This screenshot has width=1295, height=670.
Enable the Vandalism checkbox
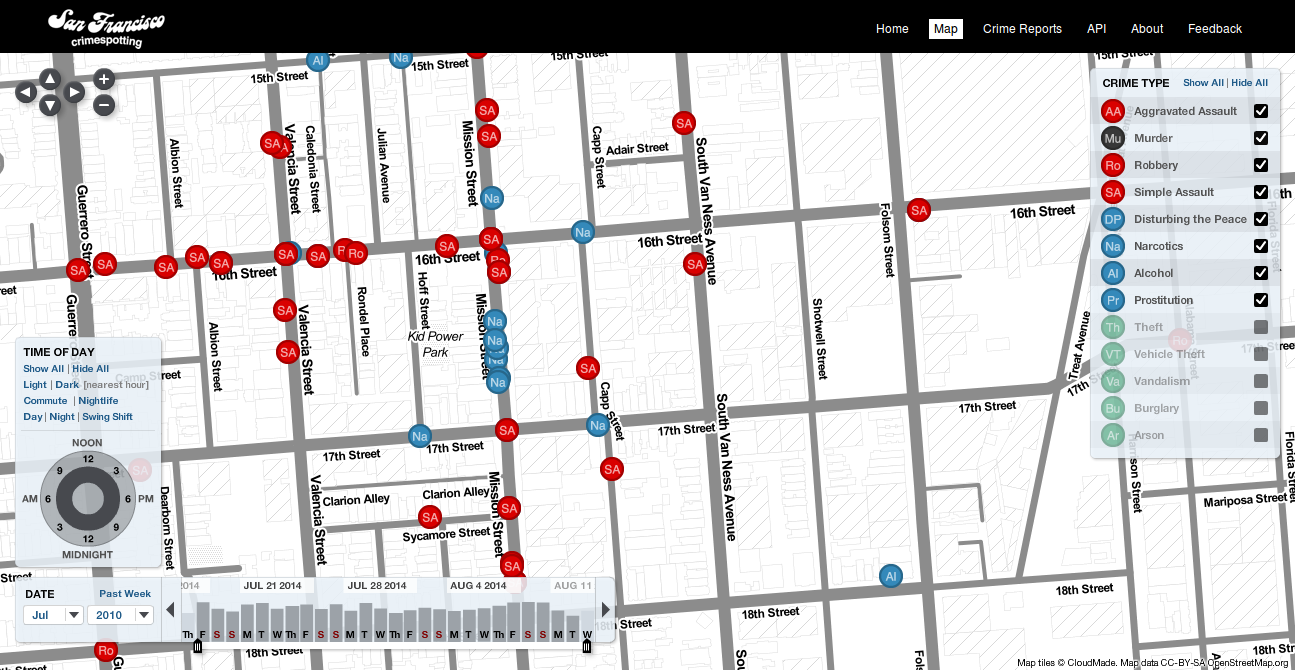tap(1261, 381)
